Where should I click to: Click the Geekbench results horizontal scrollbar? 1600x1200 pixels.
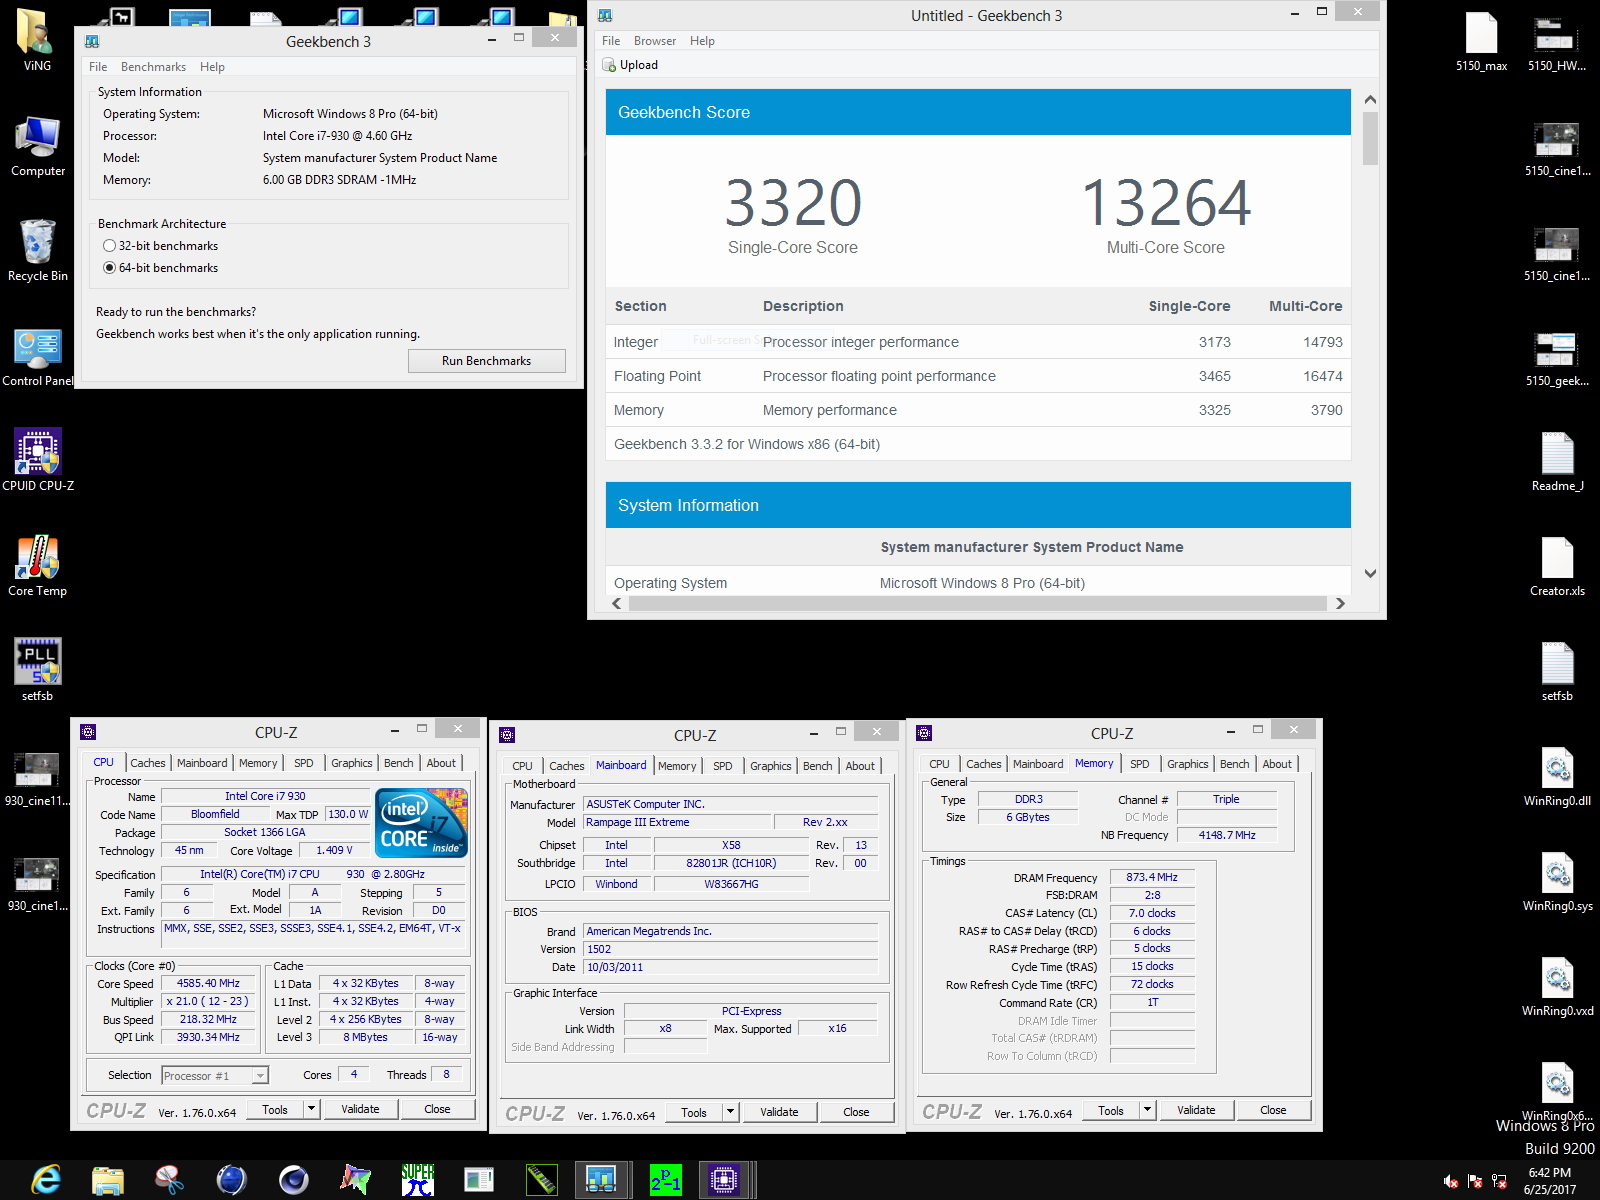click(x=978, y=603)
